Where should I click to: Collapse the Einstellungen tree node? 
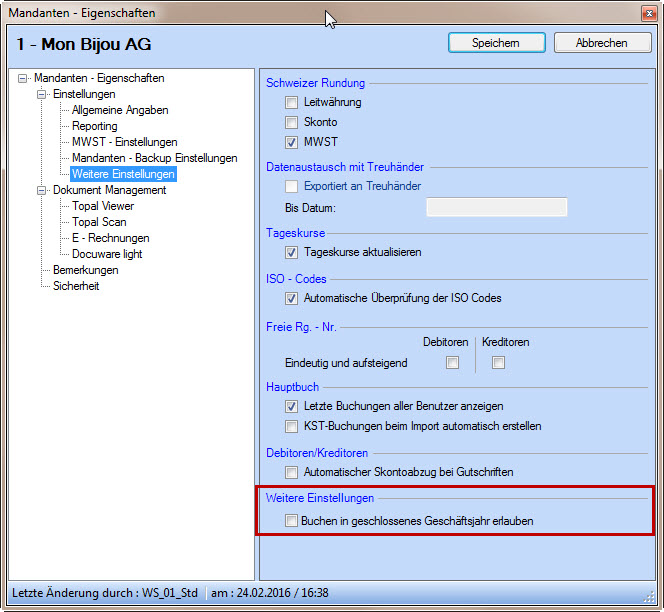[42, 94]
